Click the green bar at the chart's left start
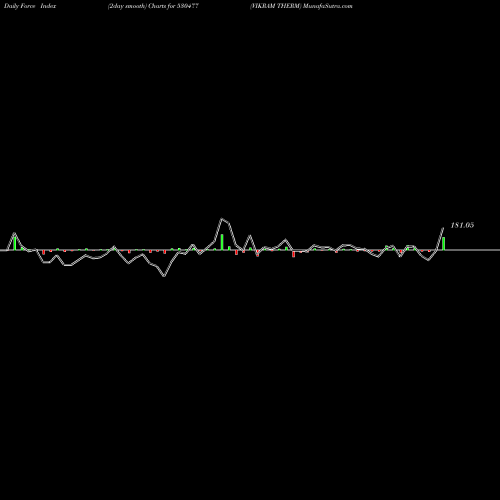The height and width of the screenshot is (500, 500). click(15, 243)
